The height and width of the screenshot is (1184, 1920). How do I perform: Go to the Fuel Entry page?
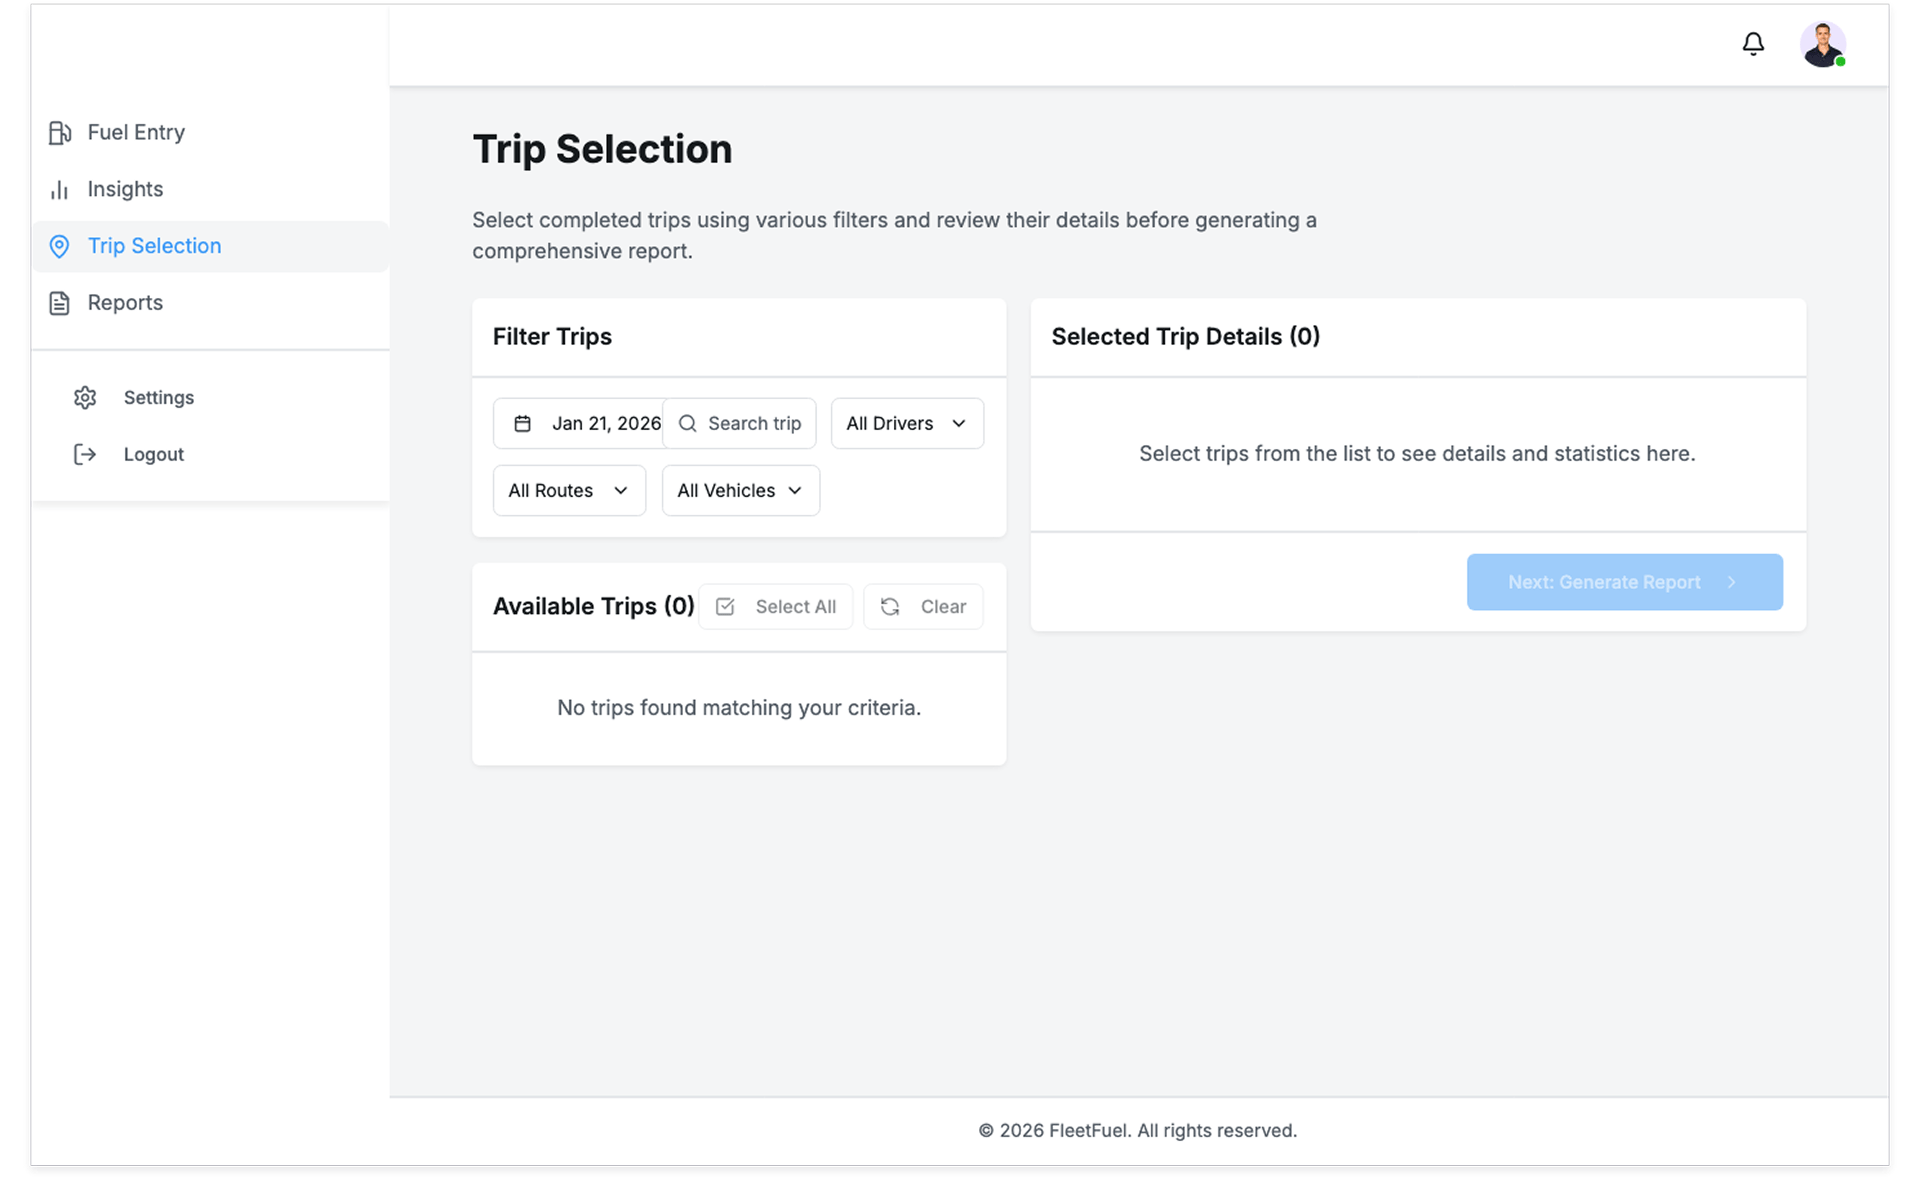click(x=136, y=133)
